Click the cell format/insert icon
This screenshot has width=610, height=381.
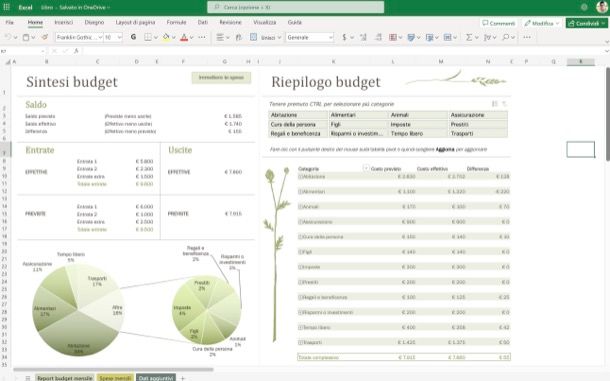click(x=447, y=37)
